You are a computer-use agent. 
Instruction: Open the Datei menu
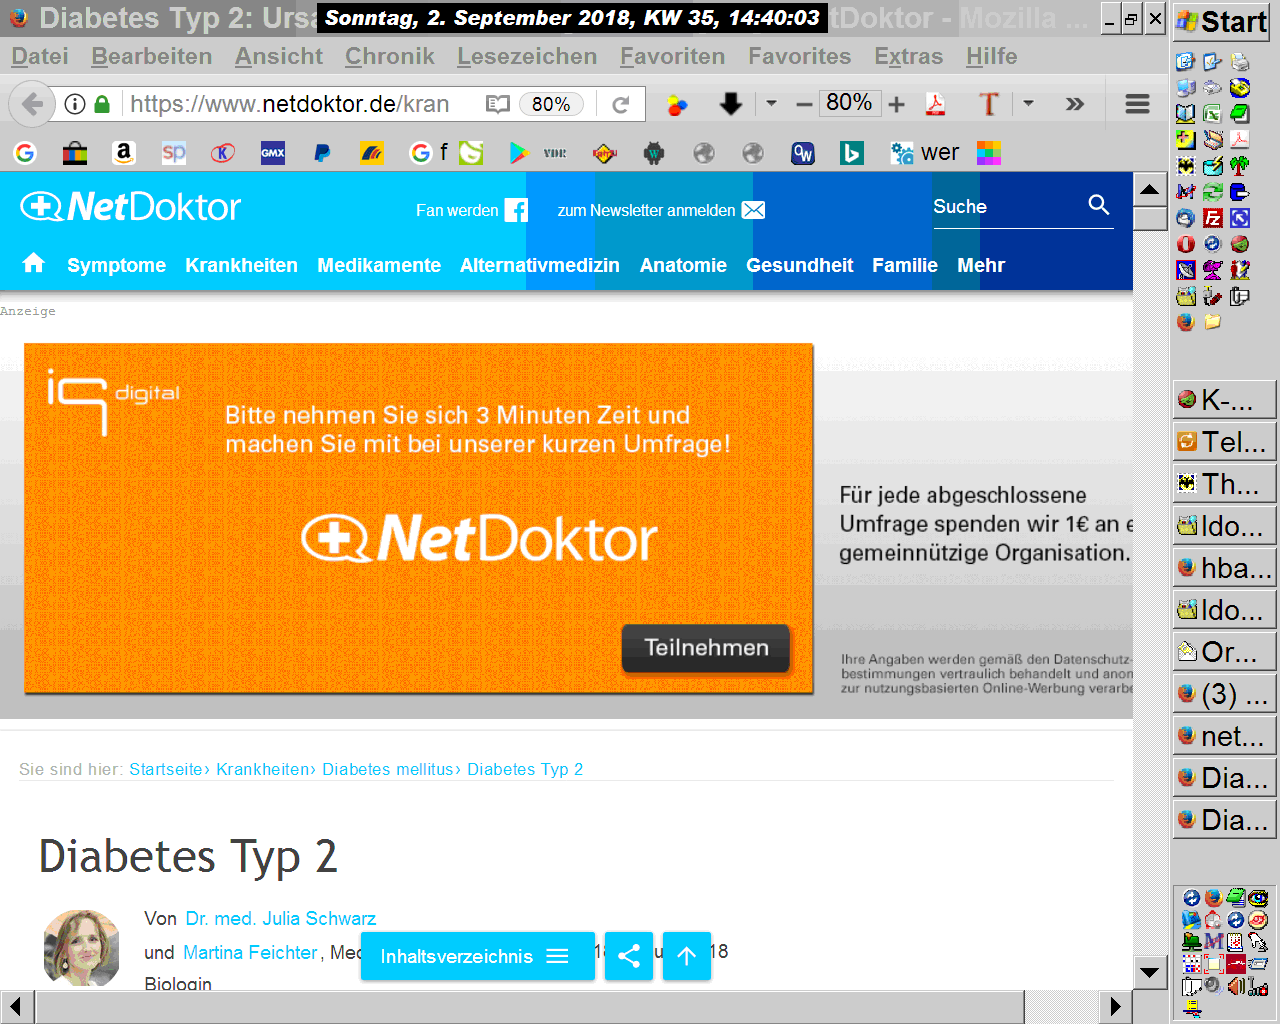40,57
